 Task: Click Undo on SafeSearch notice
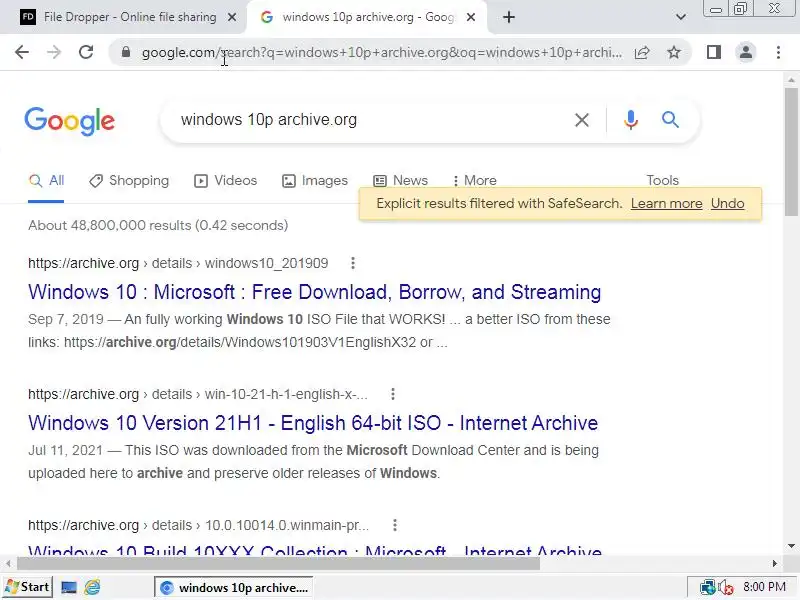pyautogui.click(x=727, y=204)
